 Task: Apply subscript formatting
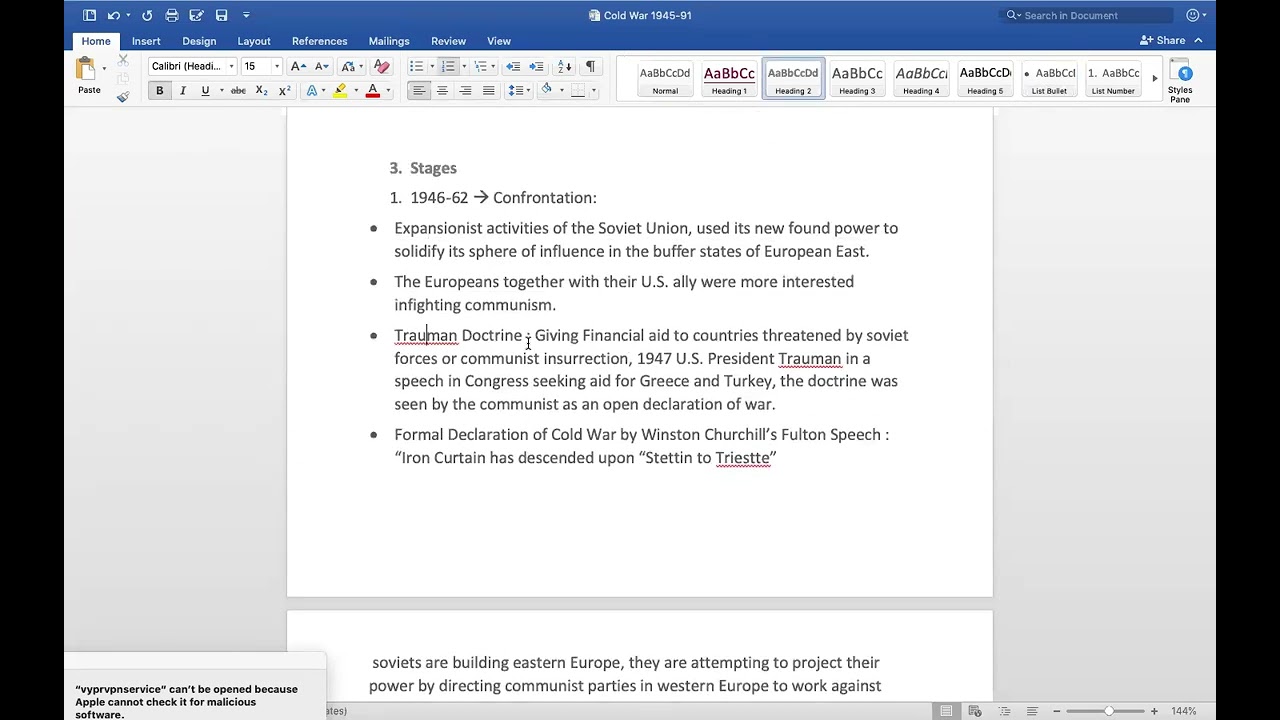pos(261,91)
